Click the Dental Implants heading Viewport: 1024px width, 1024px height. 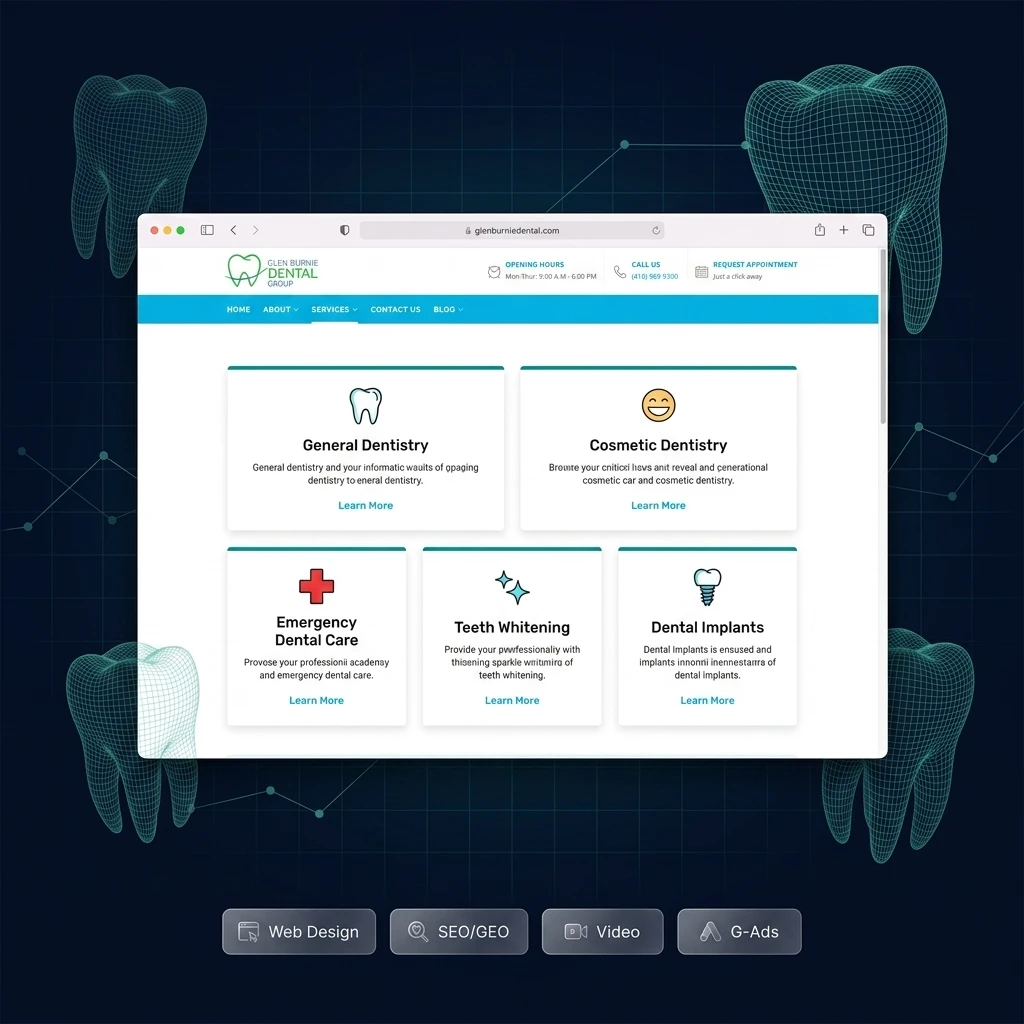707,628
